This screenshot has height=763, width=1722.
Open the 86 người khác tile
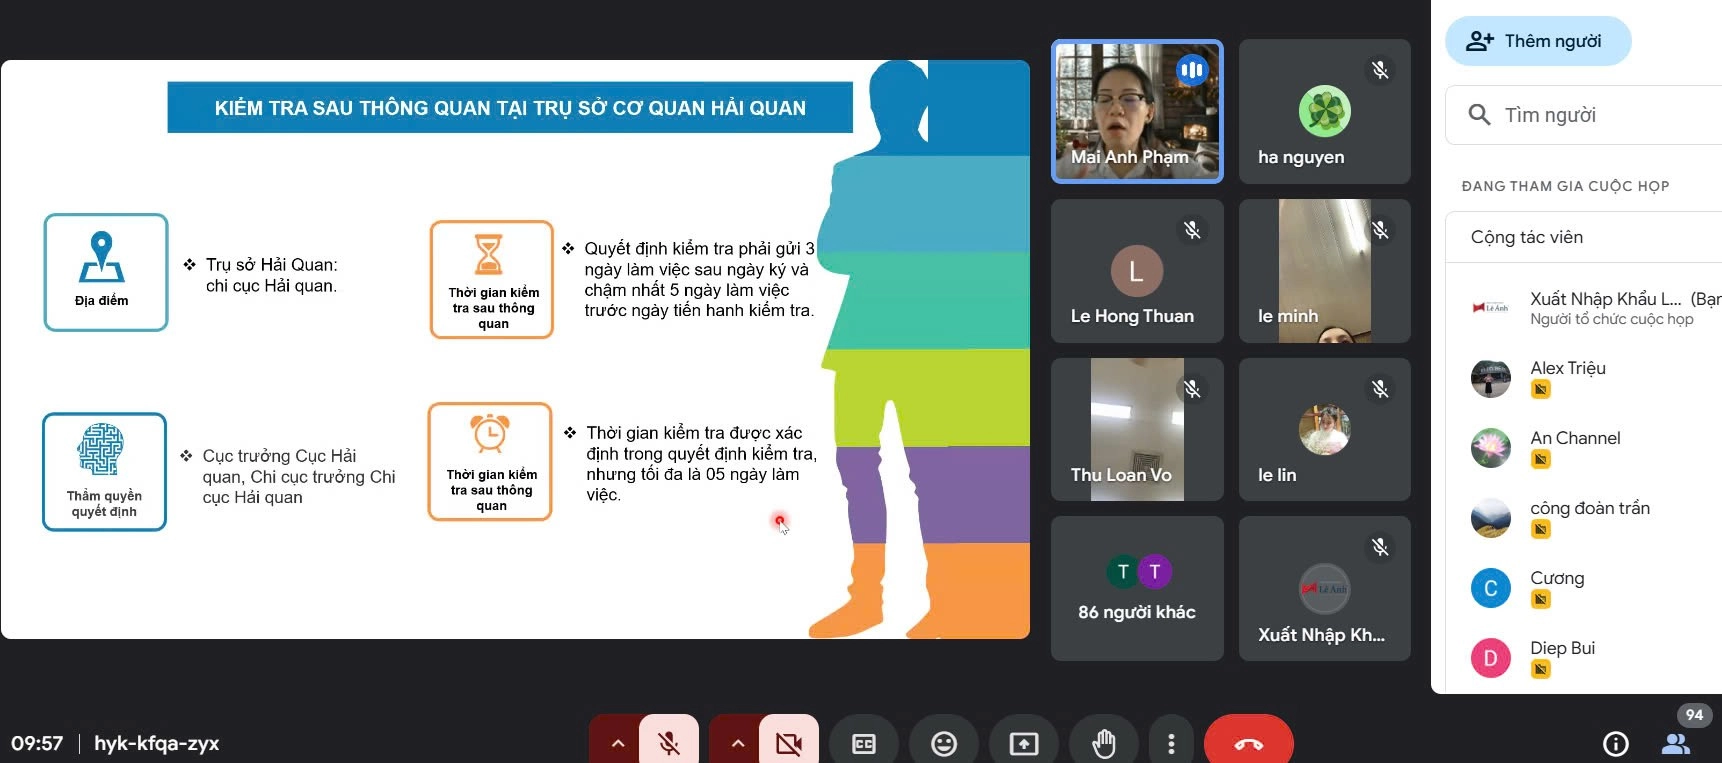[1136, 588]
